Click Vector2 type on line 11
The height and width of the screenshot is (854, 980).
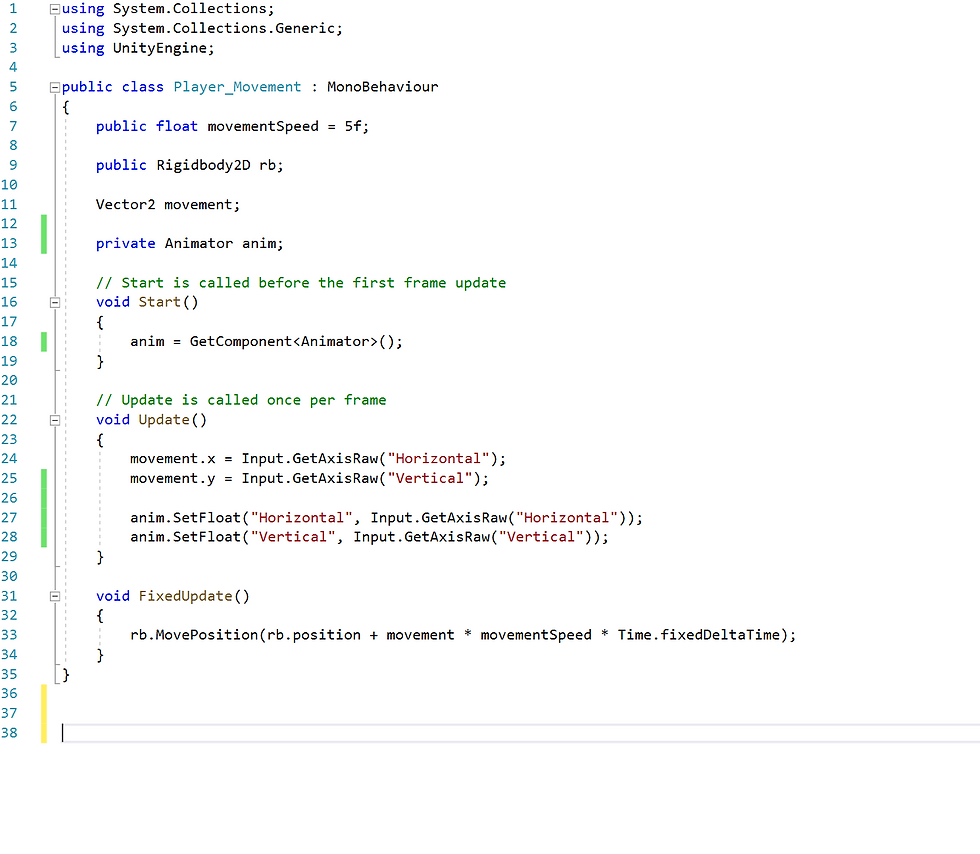pyautogui.click(x=125, y=204)
